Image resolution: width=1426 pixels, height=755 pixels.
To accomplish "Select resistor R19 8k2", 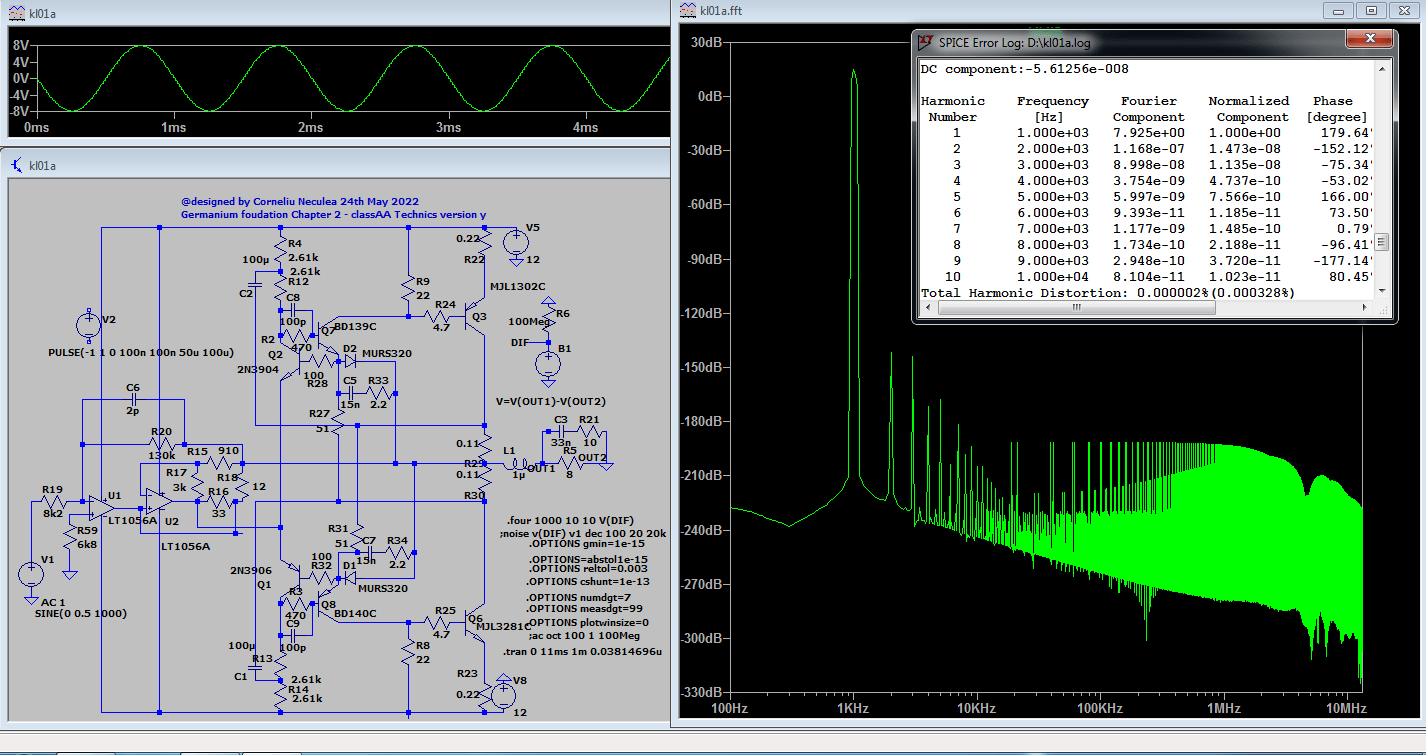I will coord(53,501).
